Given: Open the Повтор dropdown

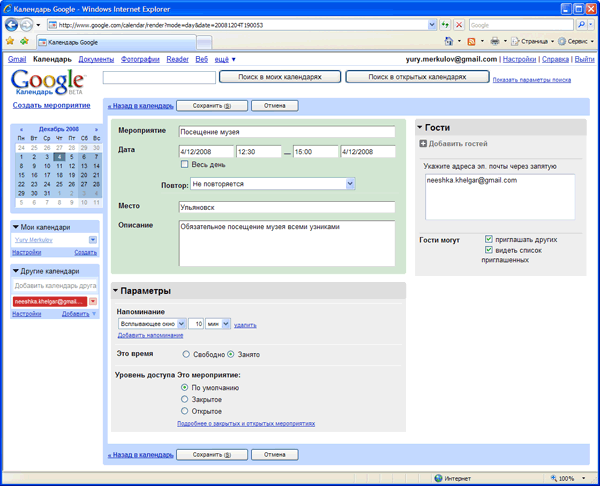Looking at the screenshot, I should 273,184.
